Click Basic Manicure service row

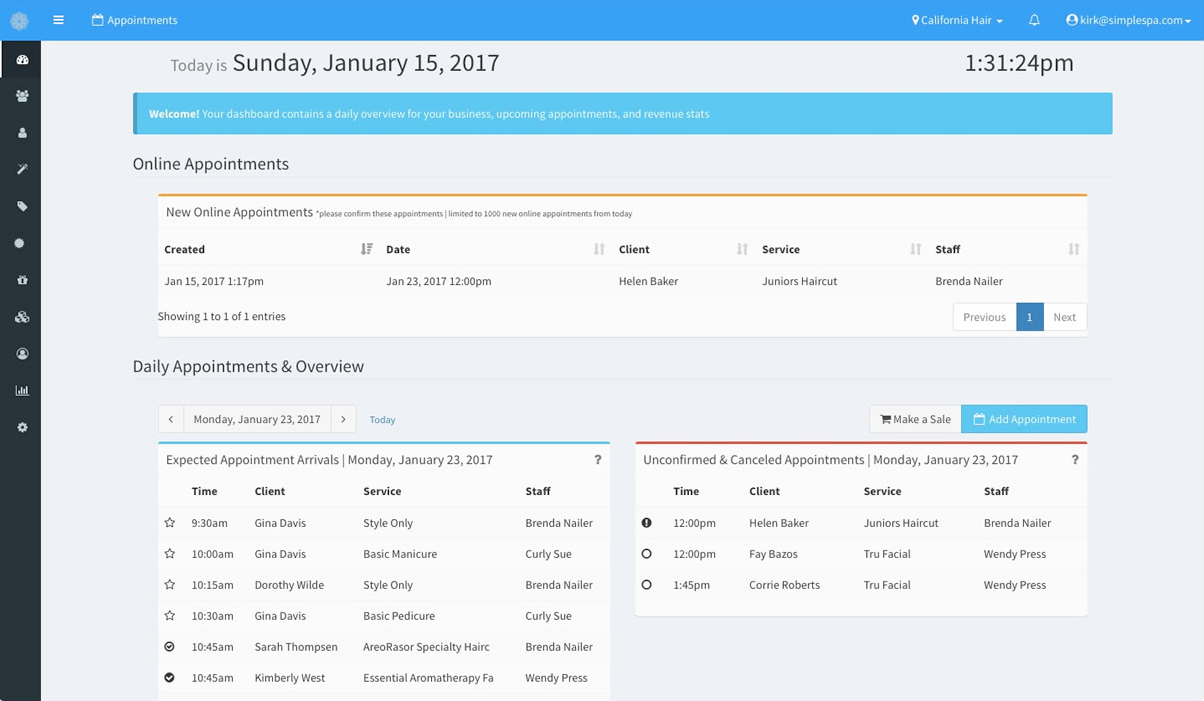pyautogui.click(x=400, y=554)
